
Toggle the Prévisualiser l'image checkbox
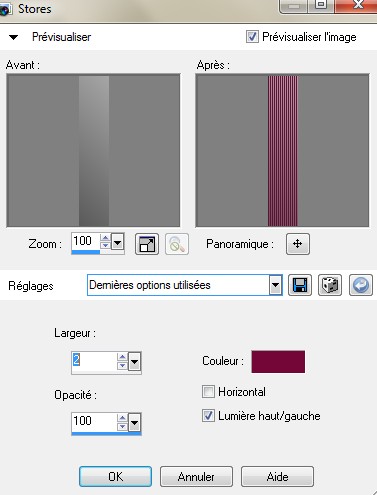[252, 36]
